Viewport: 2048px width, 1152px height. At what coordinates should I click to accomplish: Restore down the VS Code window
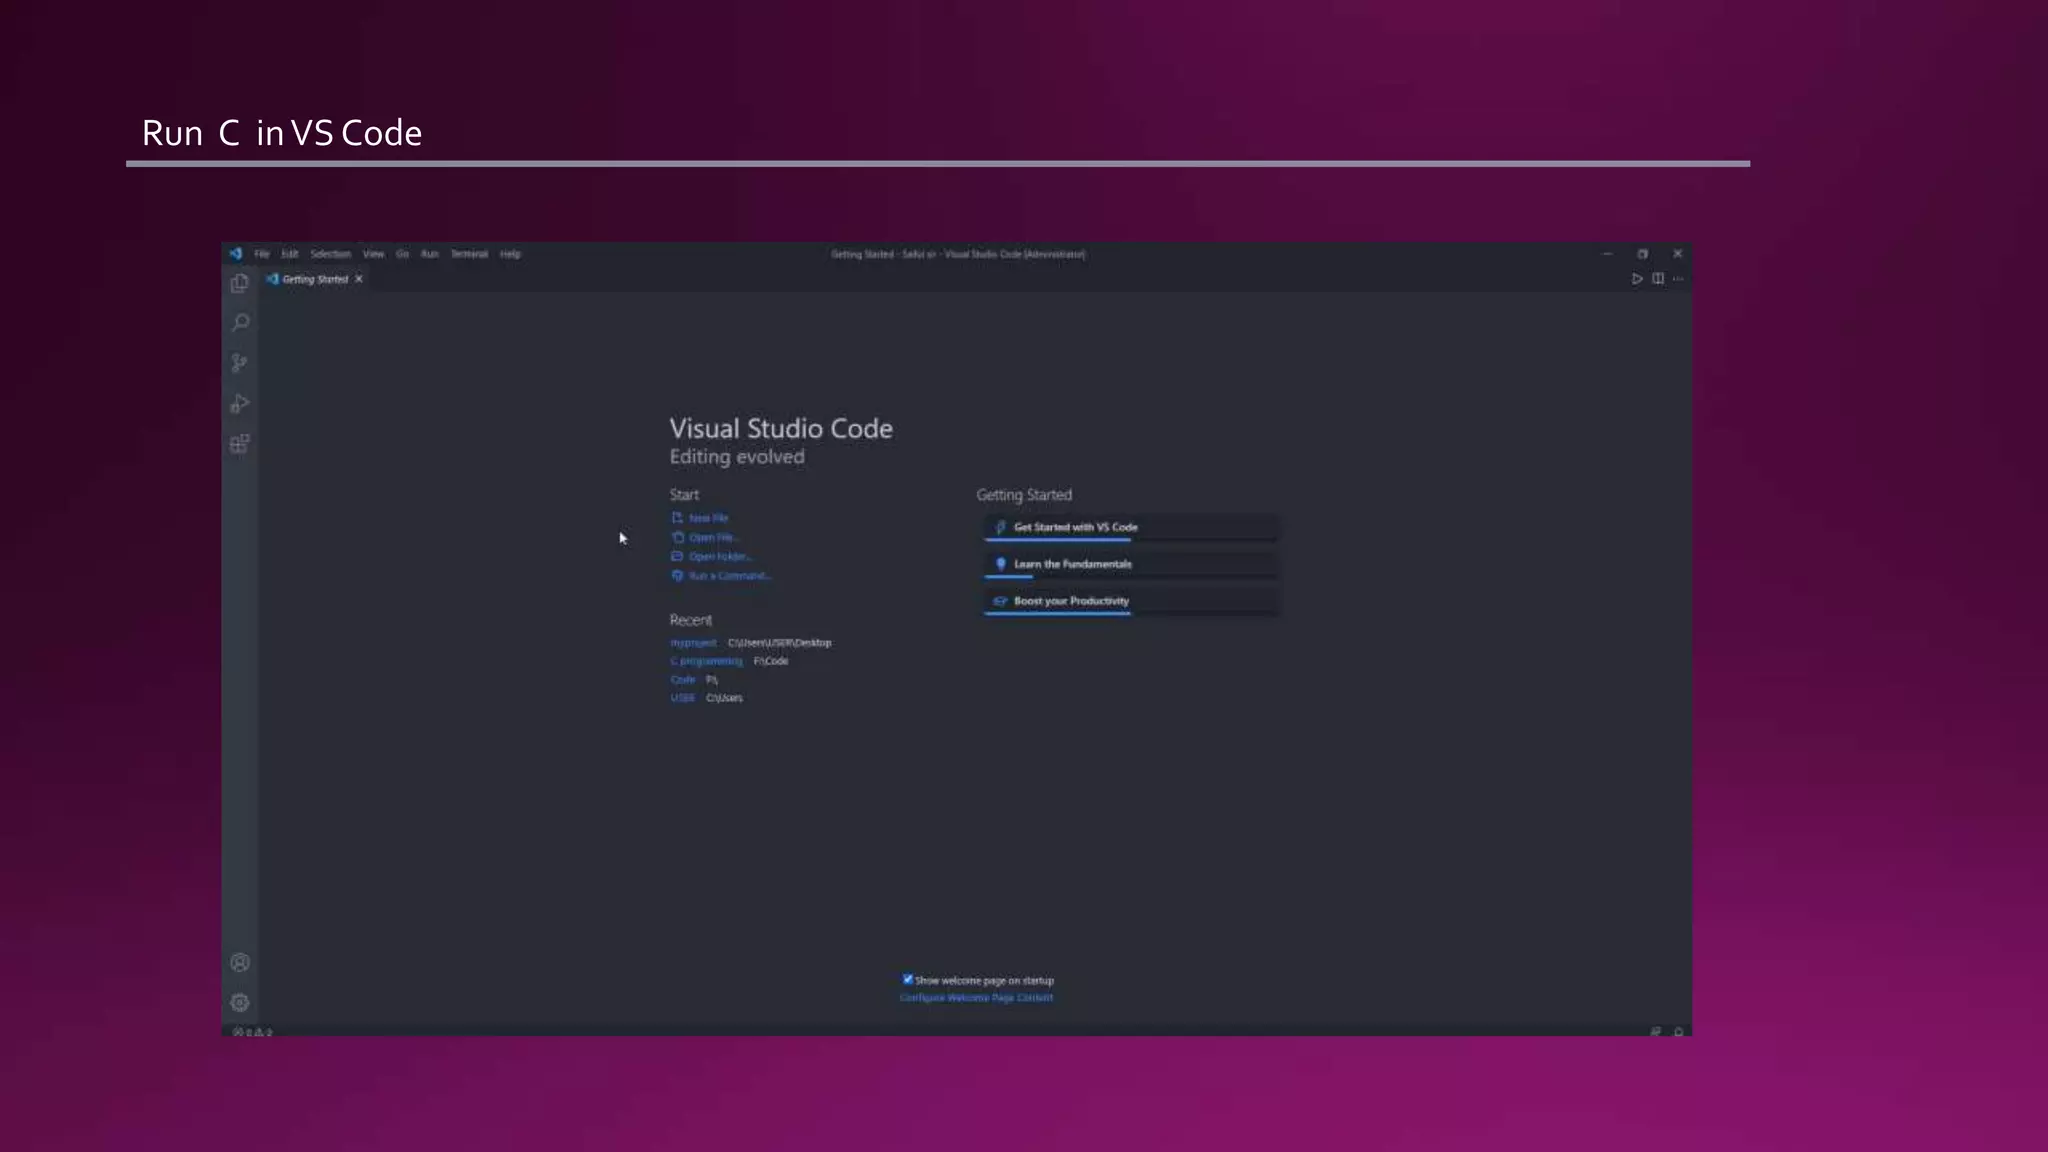(x=1642, y=254)
